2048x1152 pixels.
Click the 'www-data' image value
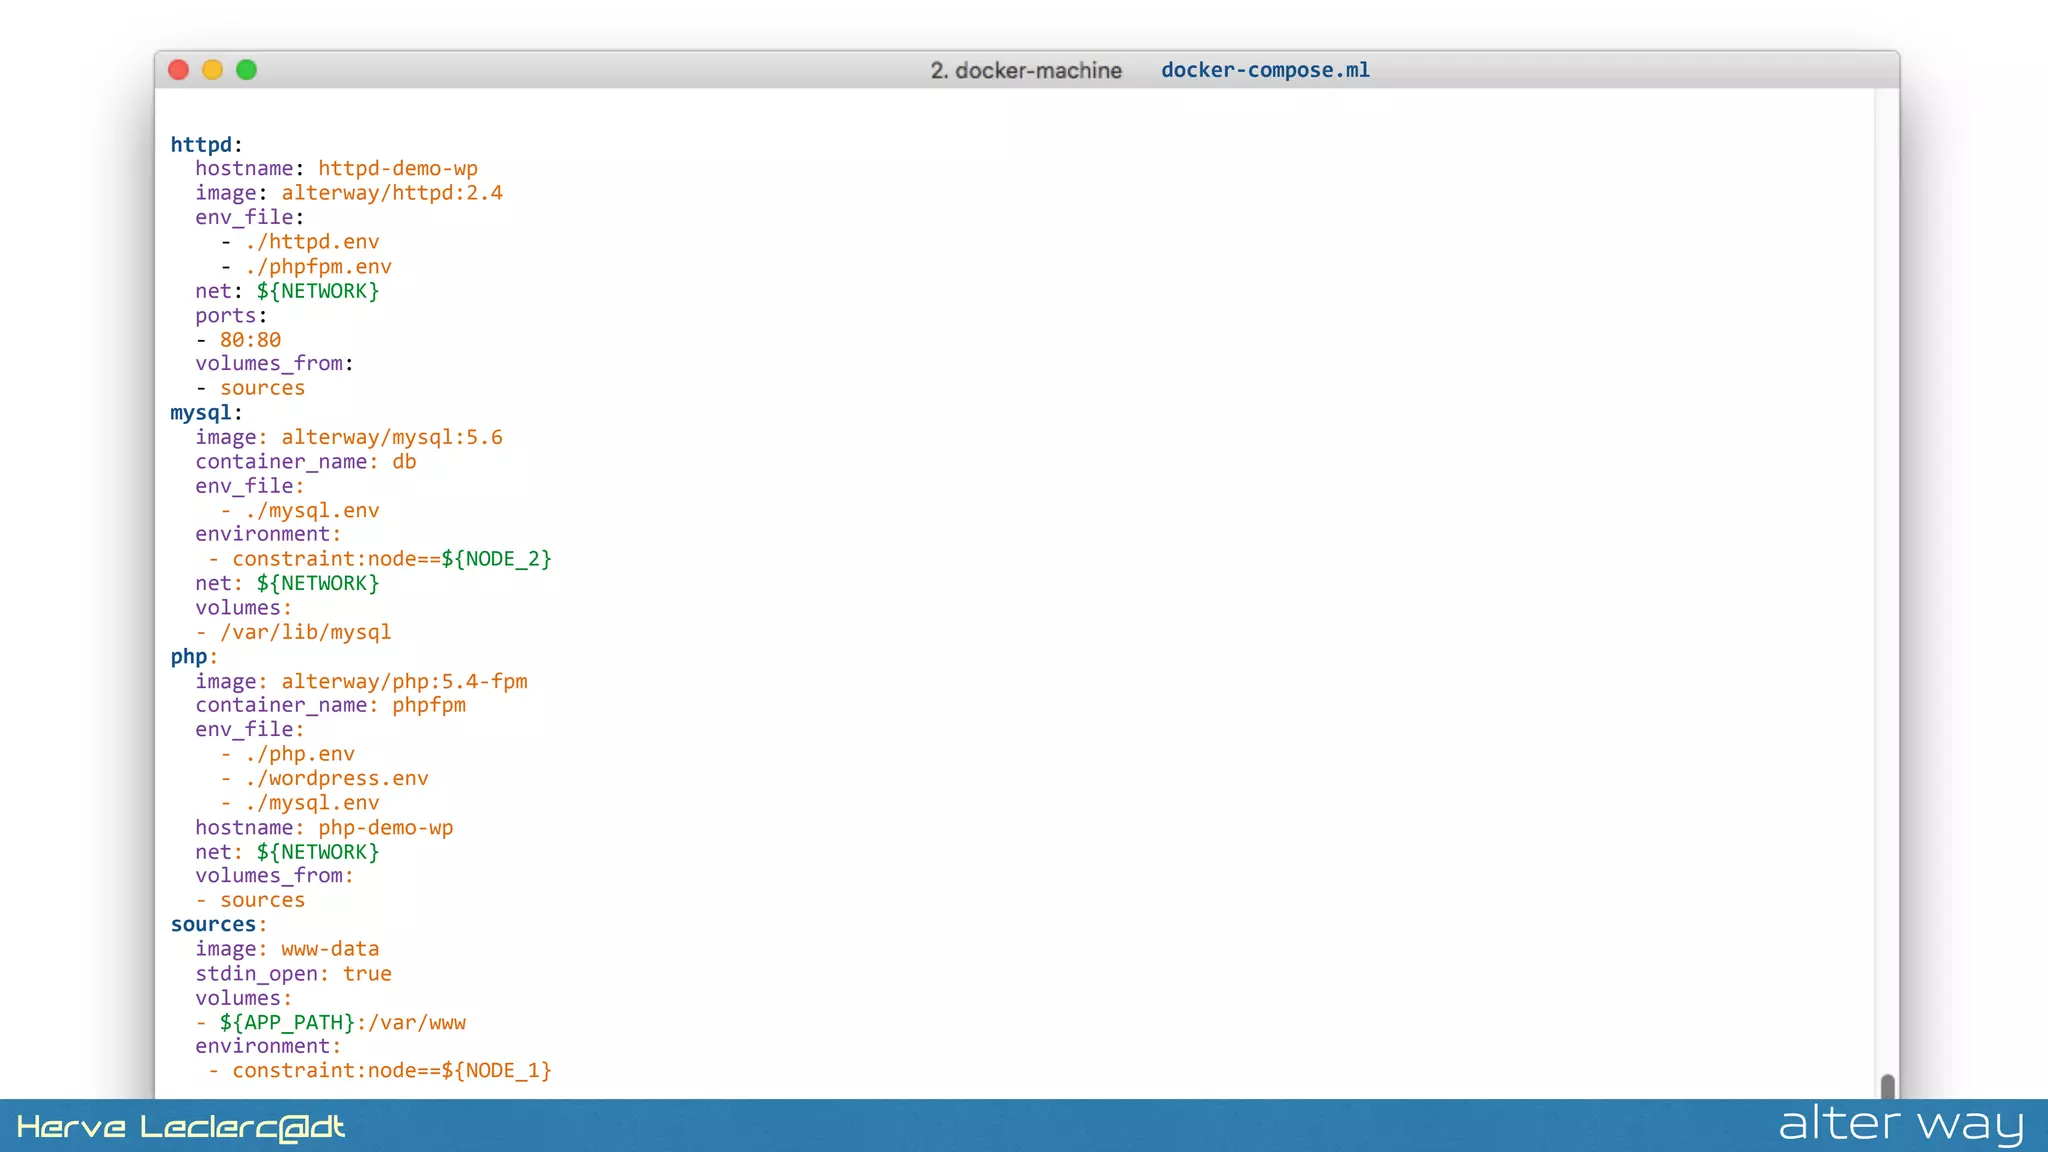[330, 949]
